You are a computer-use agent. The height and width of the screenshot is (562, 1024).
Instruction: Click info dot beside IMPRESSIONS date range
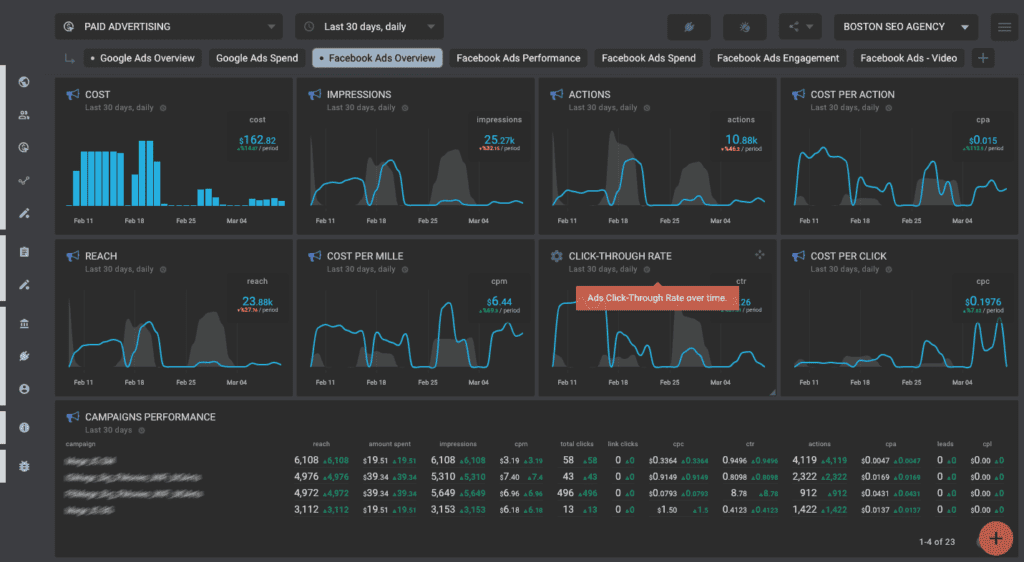pyautogui.click(x=405, y=108)
